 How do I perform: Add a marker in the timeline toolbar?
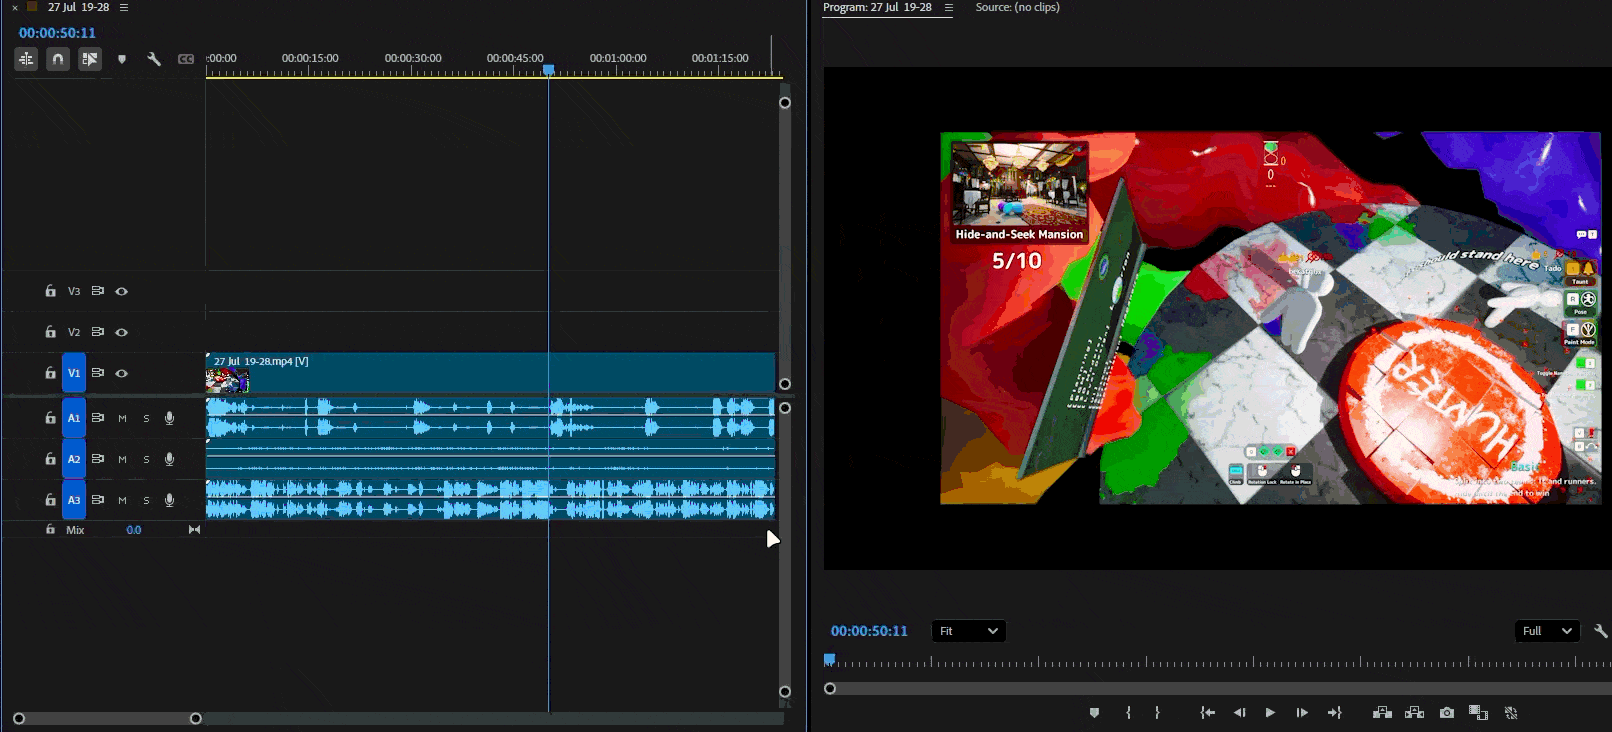pyautogui.click(x=122, y=59)
